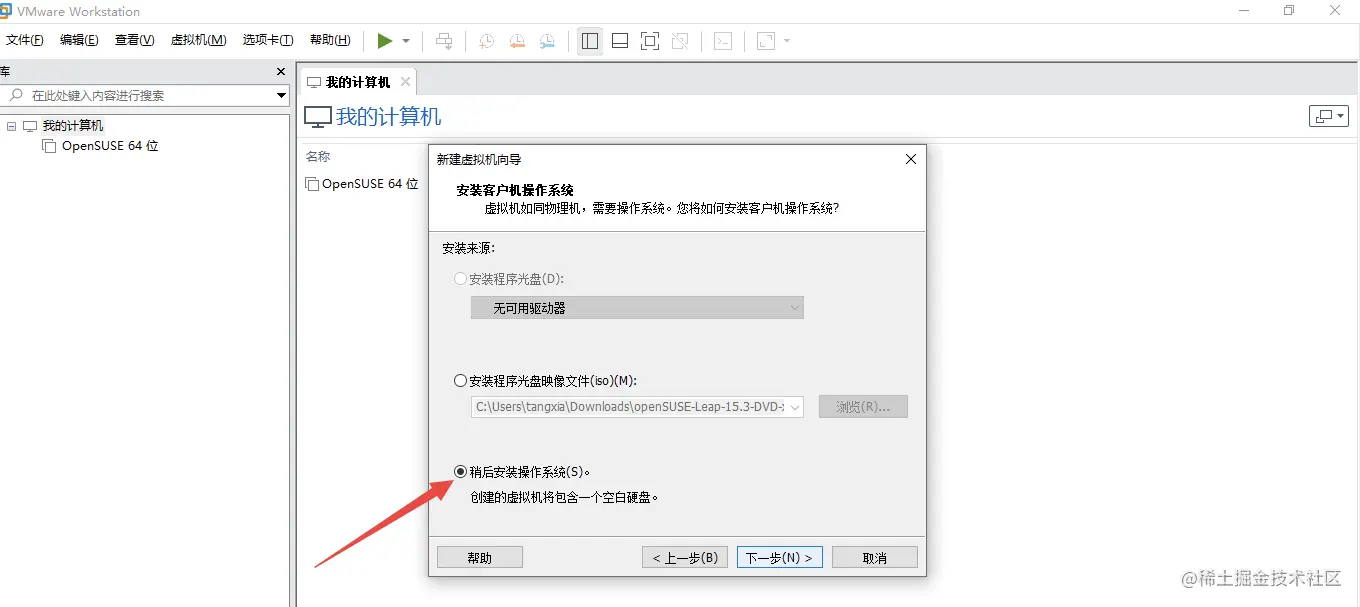The width and height of the screenshot is (1360, 607).
Task: Open the 查看(V) menu
Action: tap(134, 40)
